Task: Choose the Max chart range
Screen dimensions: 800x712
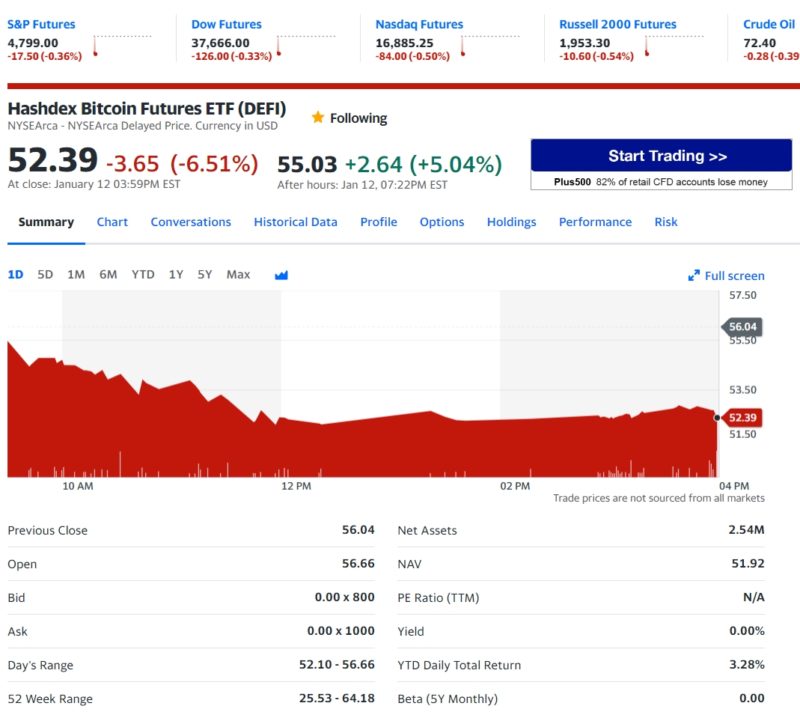Action: pos(238,274)
